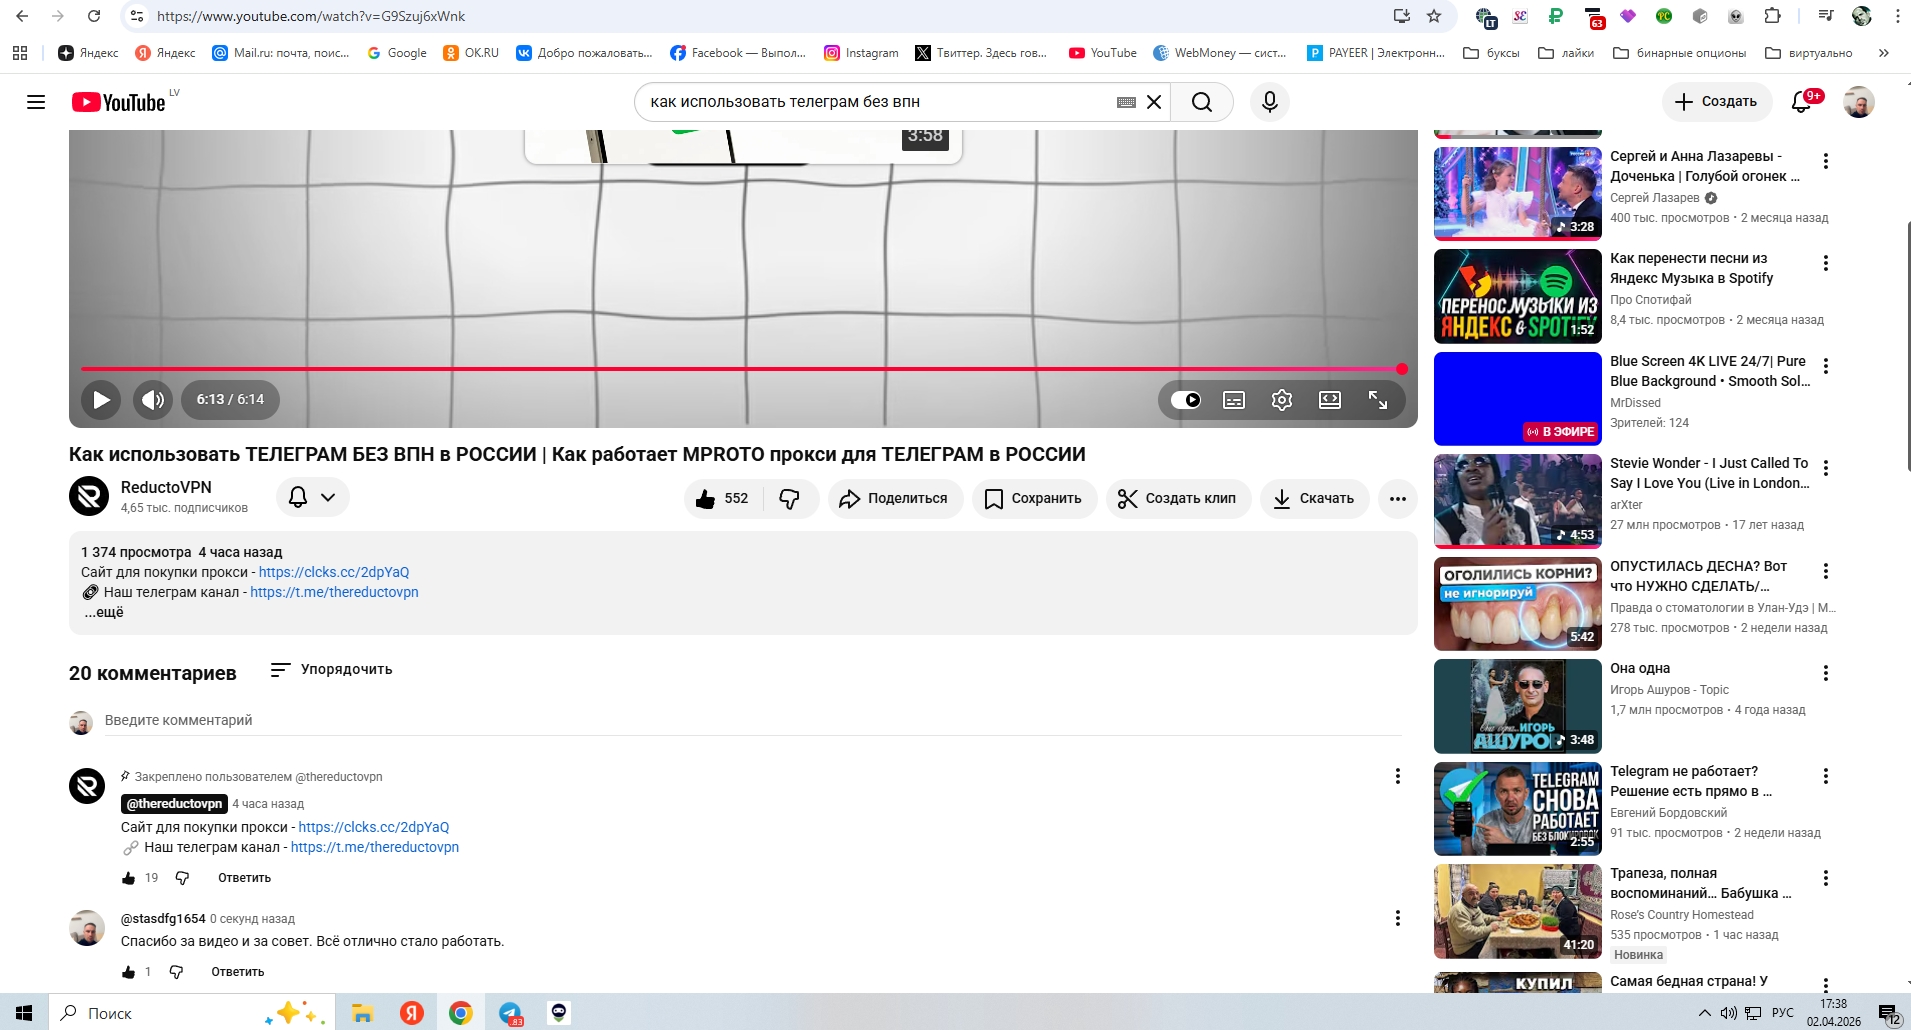Open options for Сергей и Анна Лазаревы video
Image resolution: width=1911 pixels, height=1030 pixels.
pyautogui.click(x=1826, y=161)
